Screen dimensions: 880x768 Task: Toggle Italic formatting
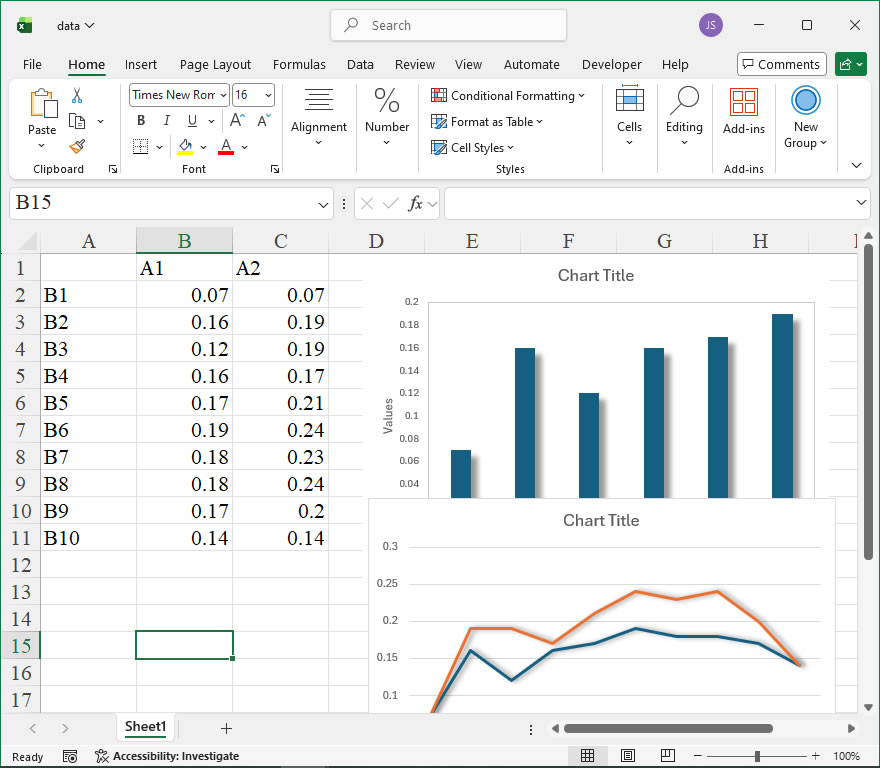coord(166,121)
